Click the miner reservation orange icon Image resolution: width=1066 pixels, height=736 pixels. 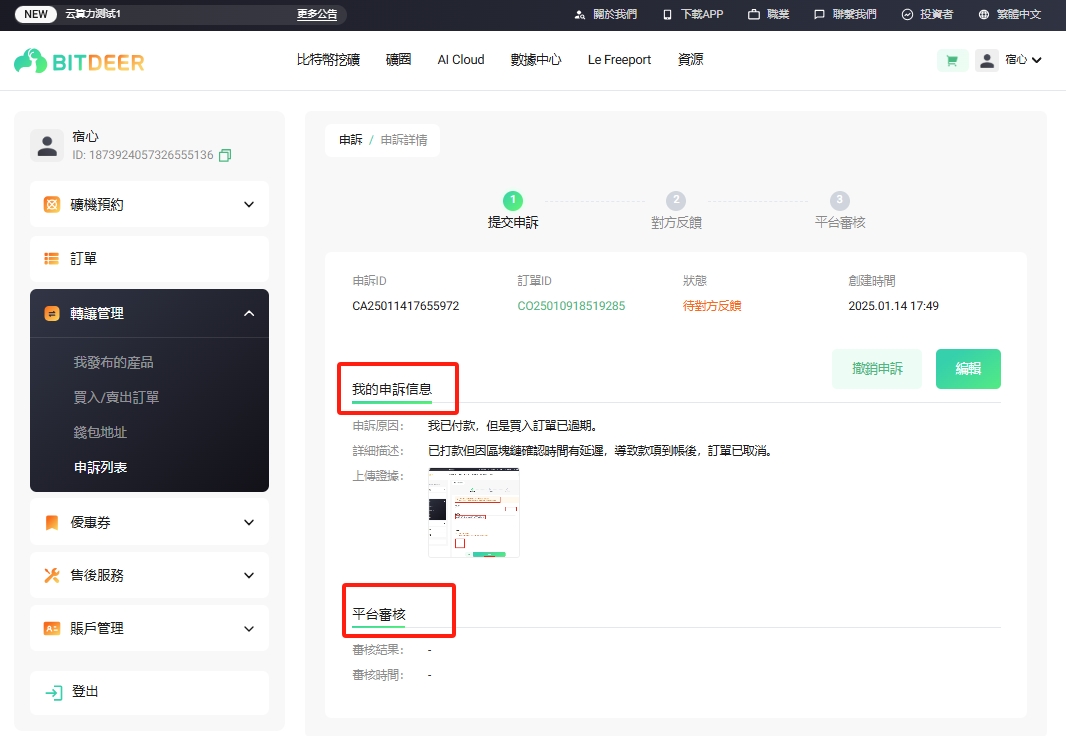(52, 205)
